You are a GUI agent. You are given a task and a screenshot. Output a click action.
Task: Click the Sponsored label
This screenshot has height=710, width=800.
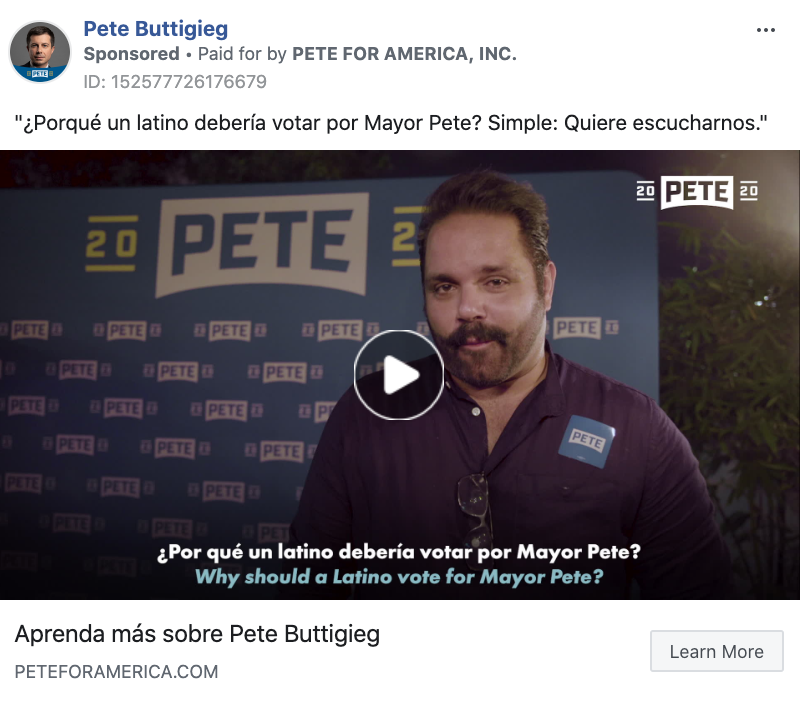point(132,54)
